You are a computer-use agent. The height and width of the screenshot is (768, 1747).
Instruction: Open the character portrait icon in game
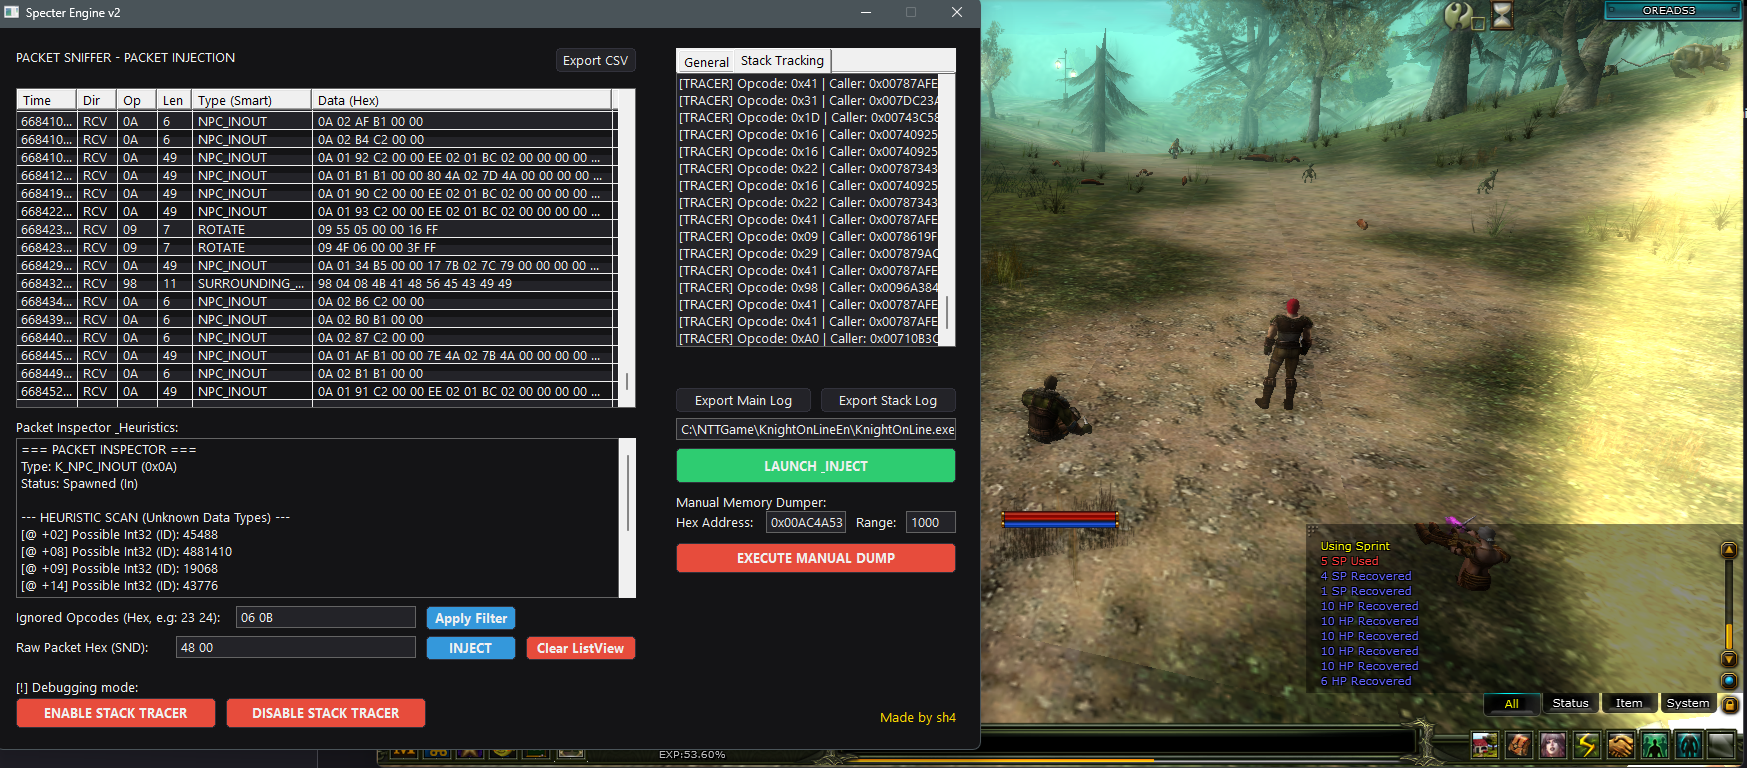tap(1553, 745)
